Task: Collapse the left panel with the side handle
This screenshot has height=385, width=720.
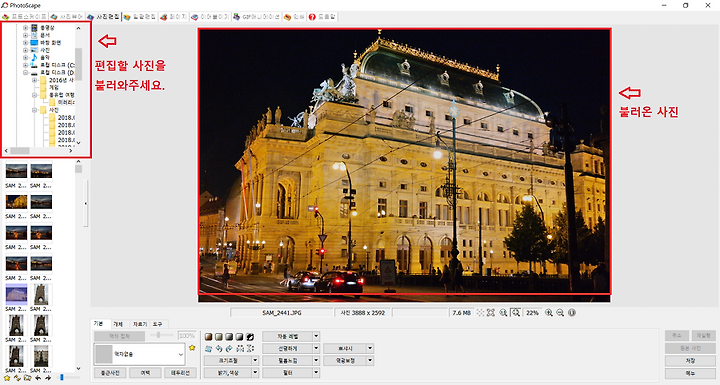Action: point(86,203)
